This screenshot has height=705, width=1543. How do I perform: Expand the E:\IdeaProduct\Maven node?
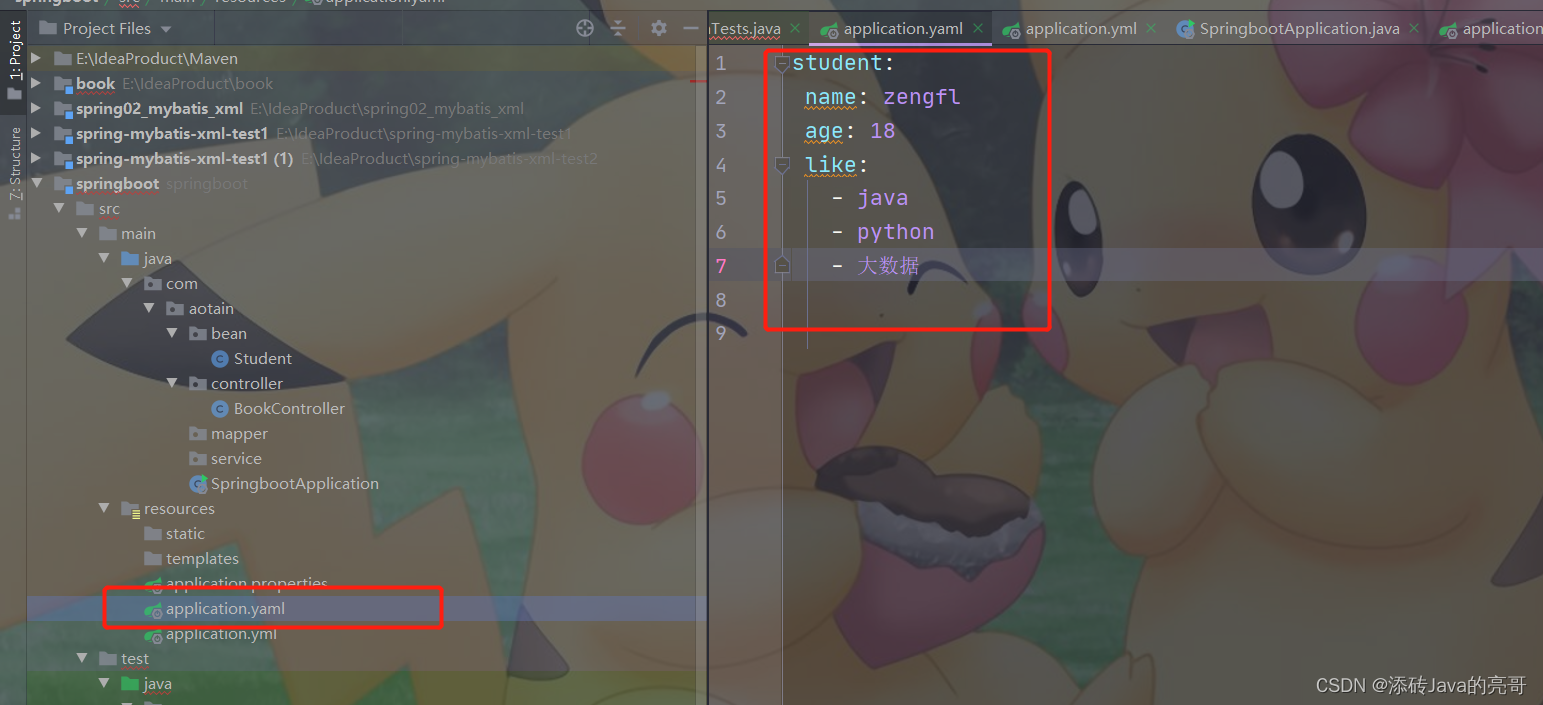37,59
